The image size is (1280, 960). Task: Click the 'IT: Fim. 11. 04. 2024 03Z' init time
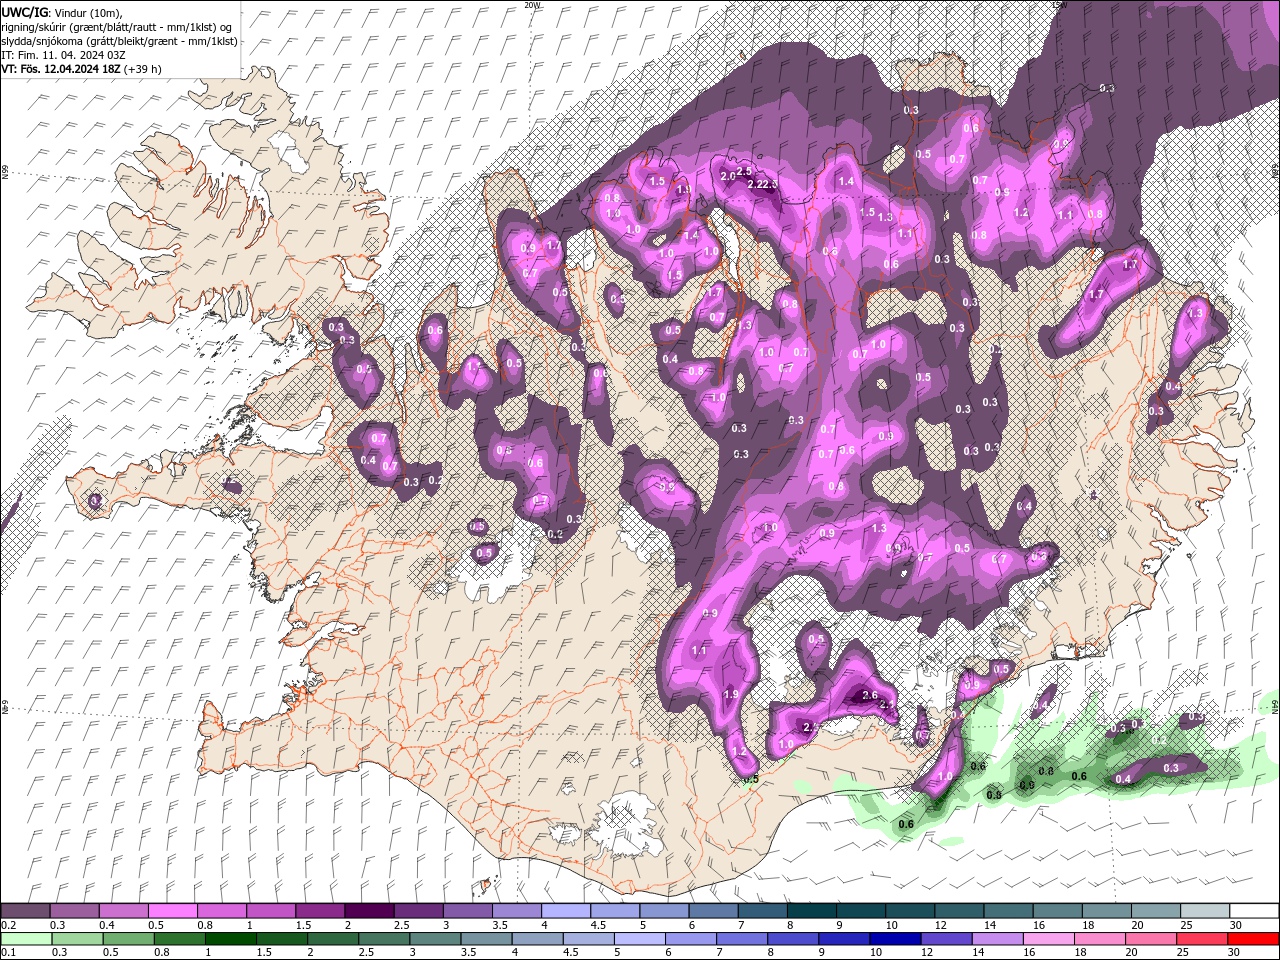point(62,55)
